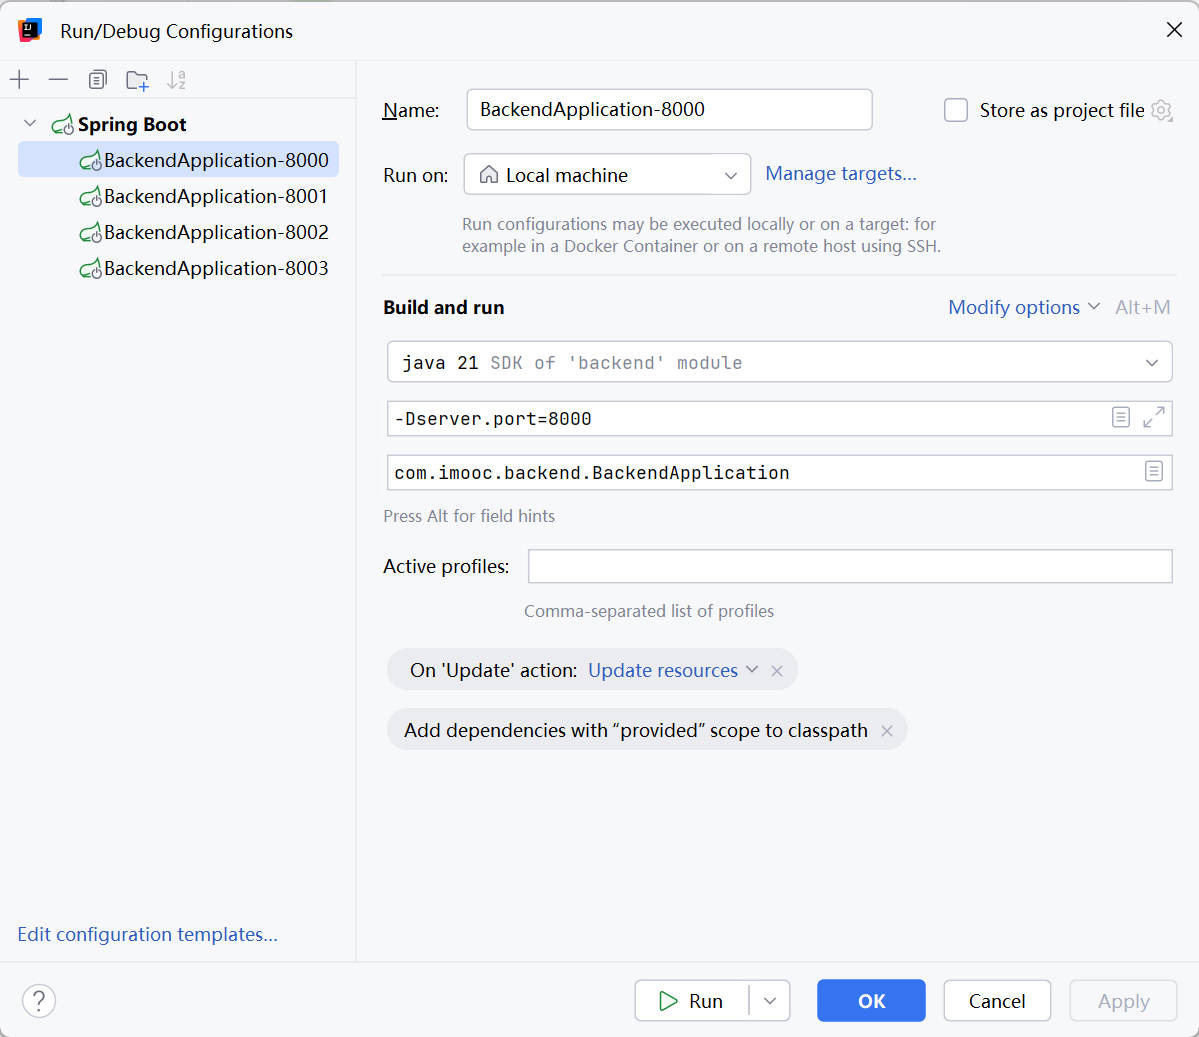
Task: Open the Manage targets link
Action: point(840,174)
